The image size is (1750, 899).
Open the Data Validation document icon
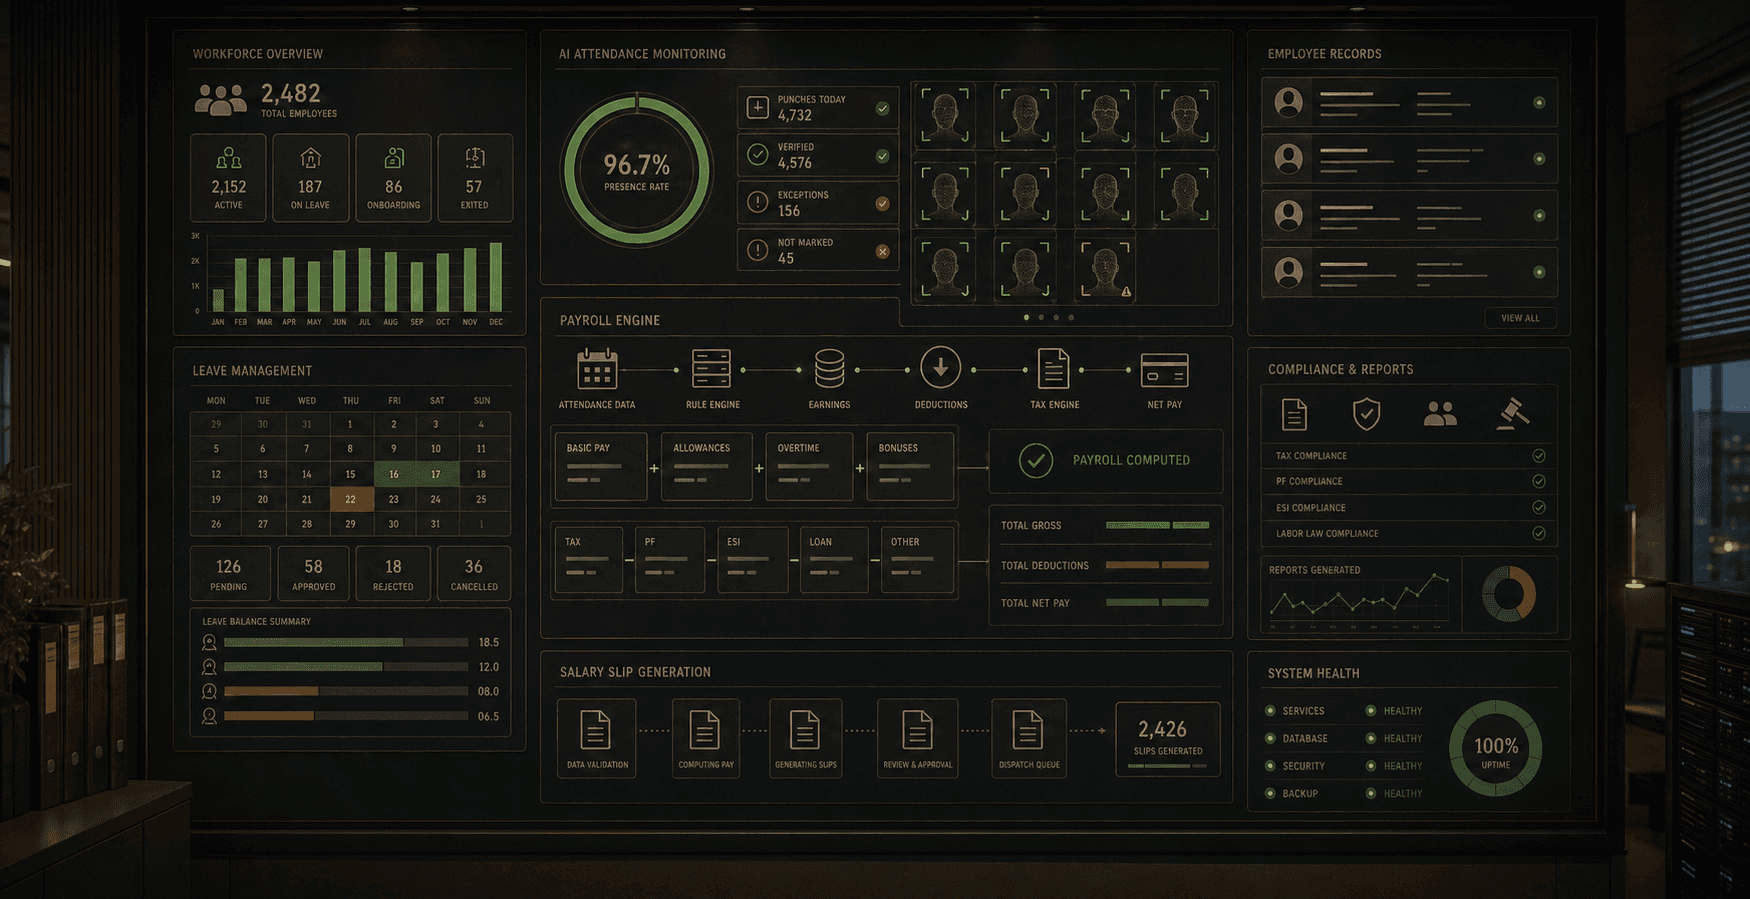click(x=596, y=732)
